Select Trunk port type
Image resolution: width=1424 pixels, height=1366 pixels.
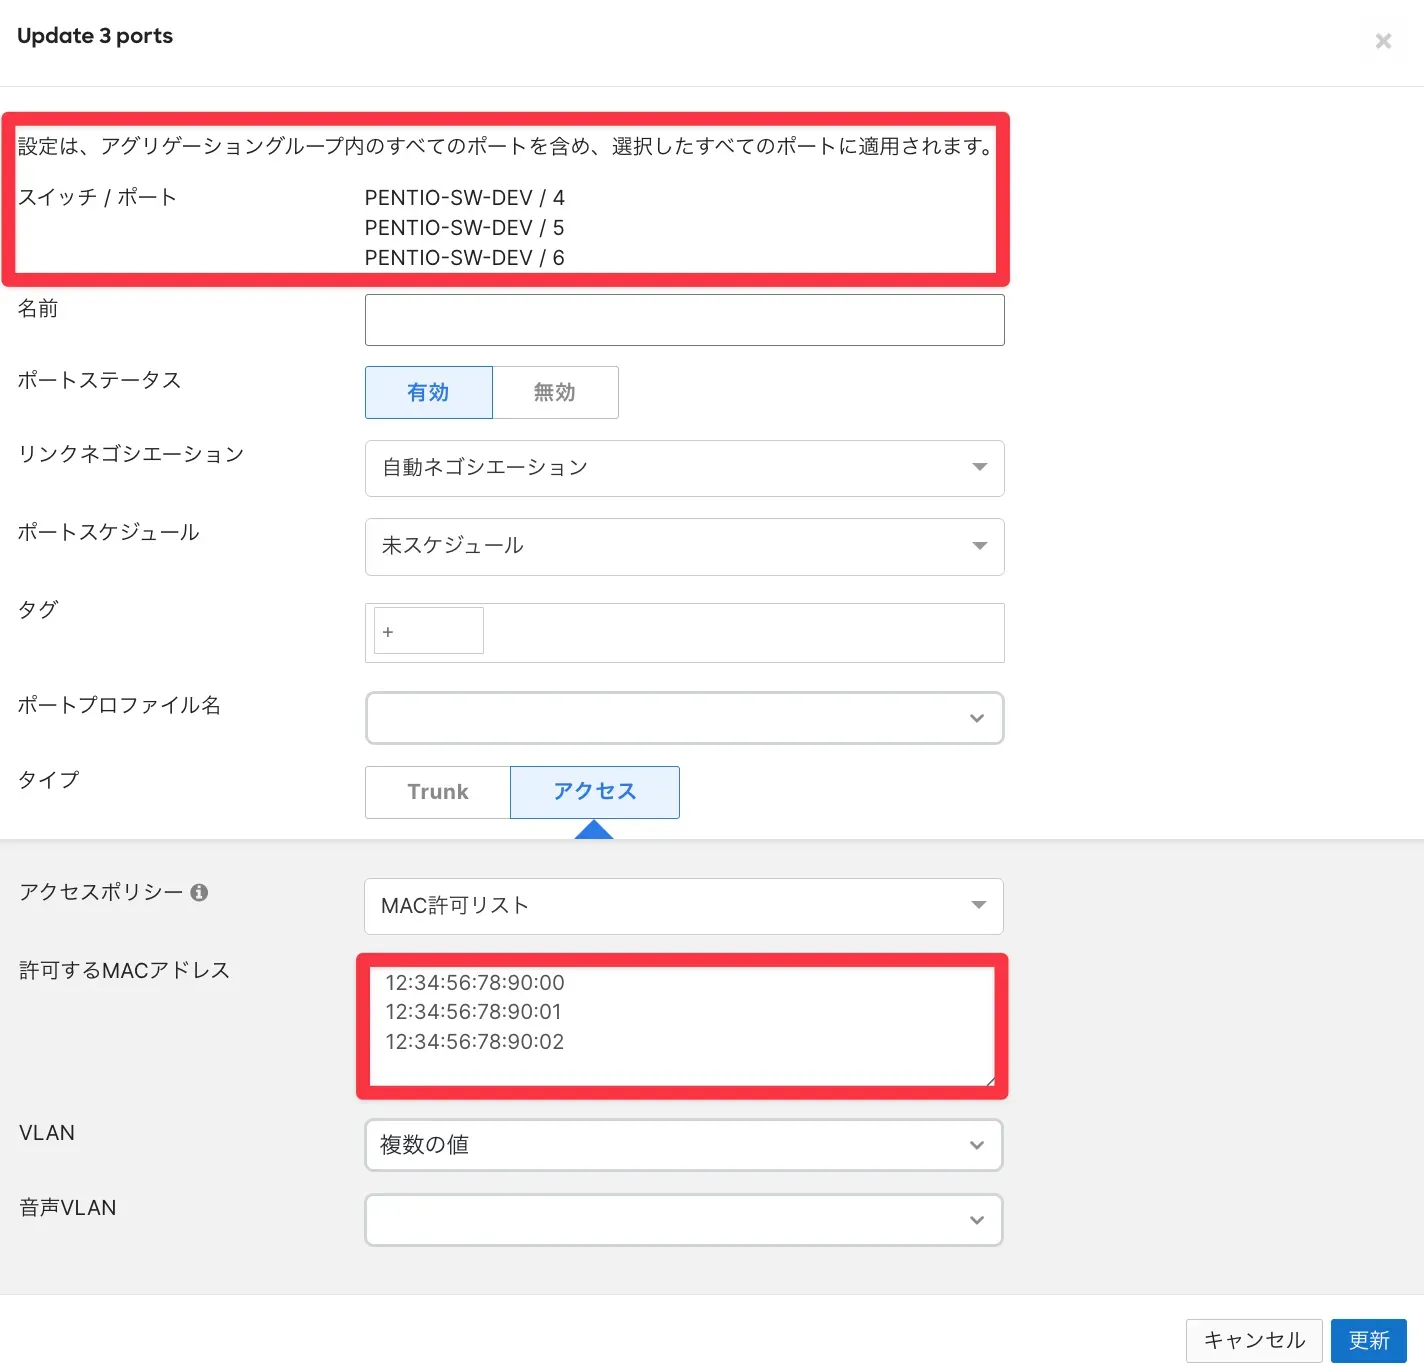[438, 792]
